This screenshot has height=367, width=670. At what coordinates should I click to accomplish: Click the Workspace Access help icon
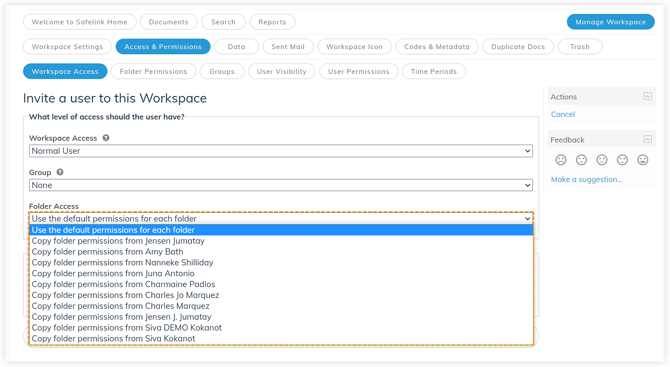pos(106,138)
